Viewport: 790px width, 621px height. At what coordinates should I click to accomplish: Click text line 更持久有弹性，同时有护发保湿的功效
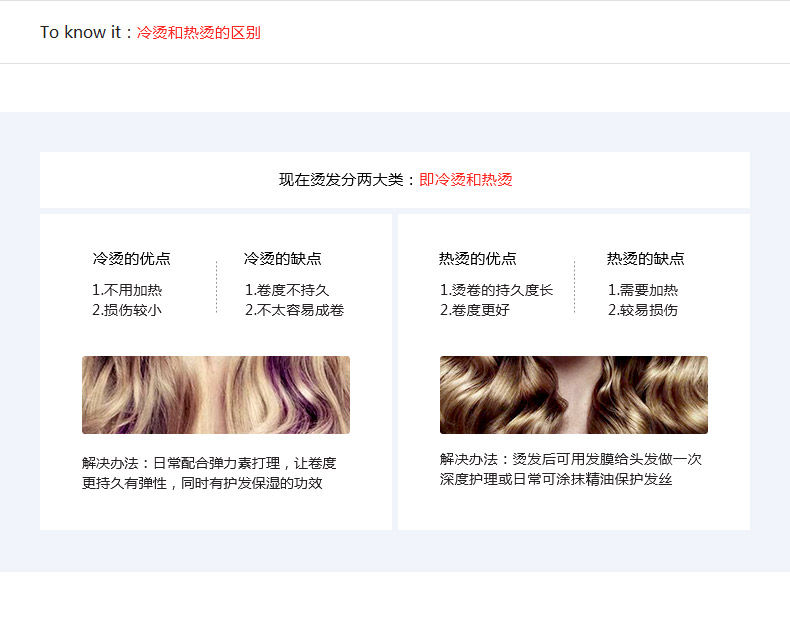click(x=202, y=483)
